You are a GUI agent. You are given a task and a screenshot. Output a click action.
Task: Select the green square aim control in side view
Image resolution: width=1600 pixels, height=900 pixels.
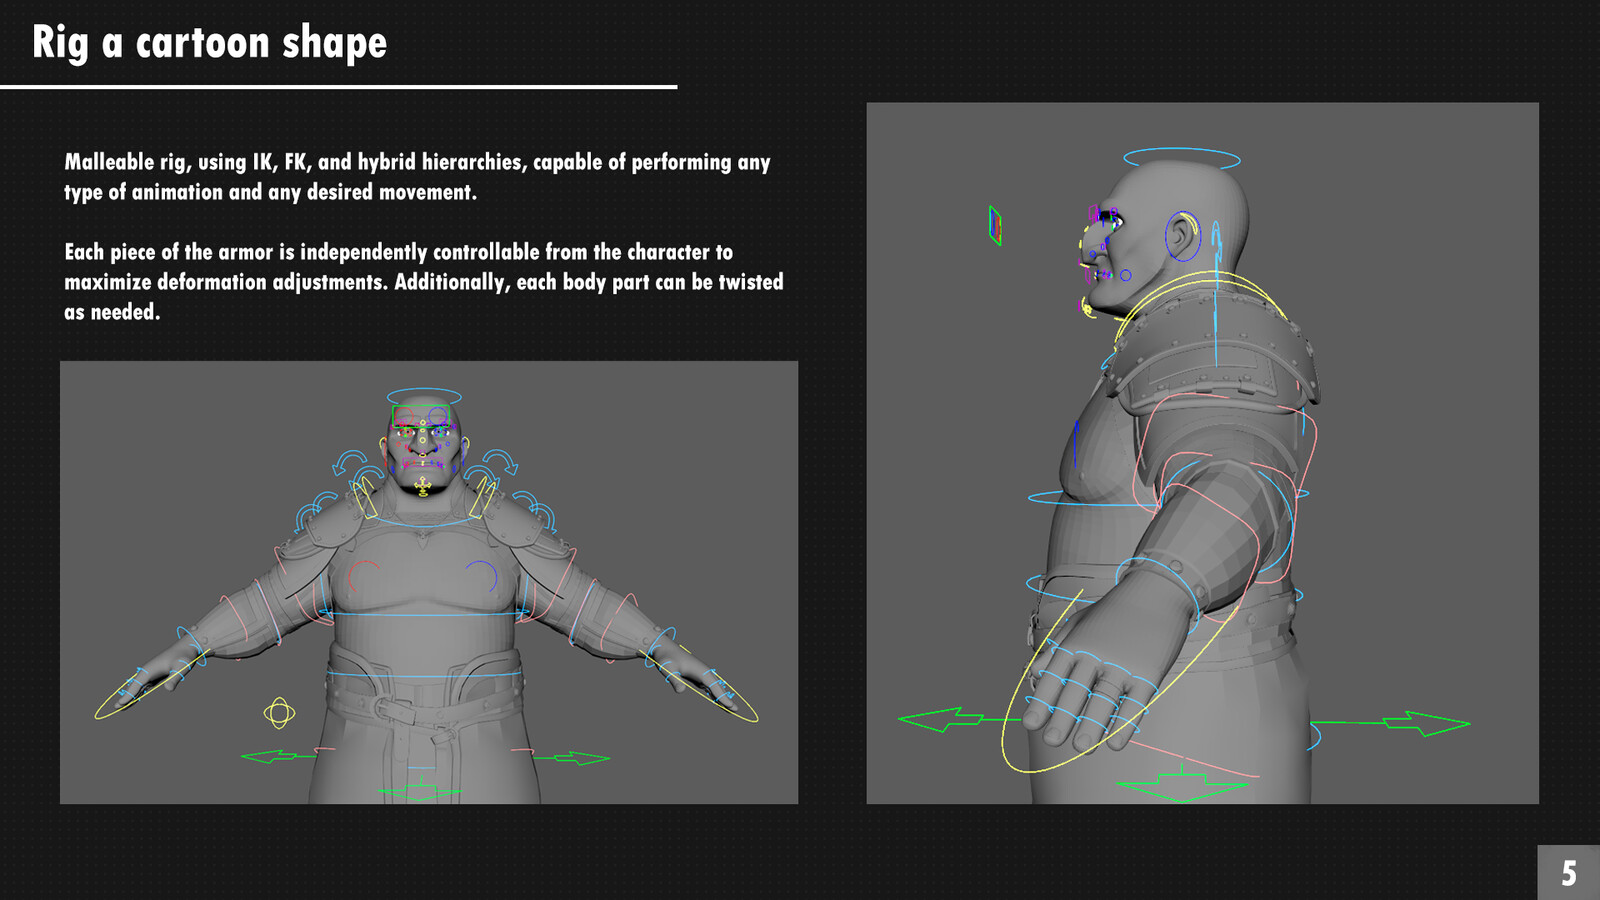coord(995,226)
